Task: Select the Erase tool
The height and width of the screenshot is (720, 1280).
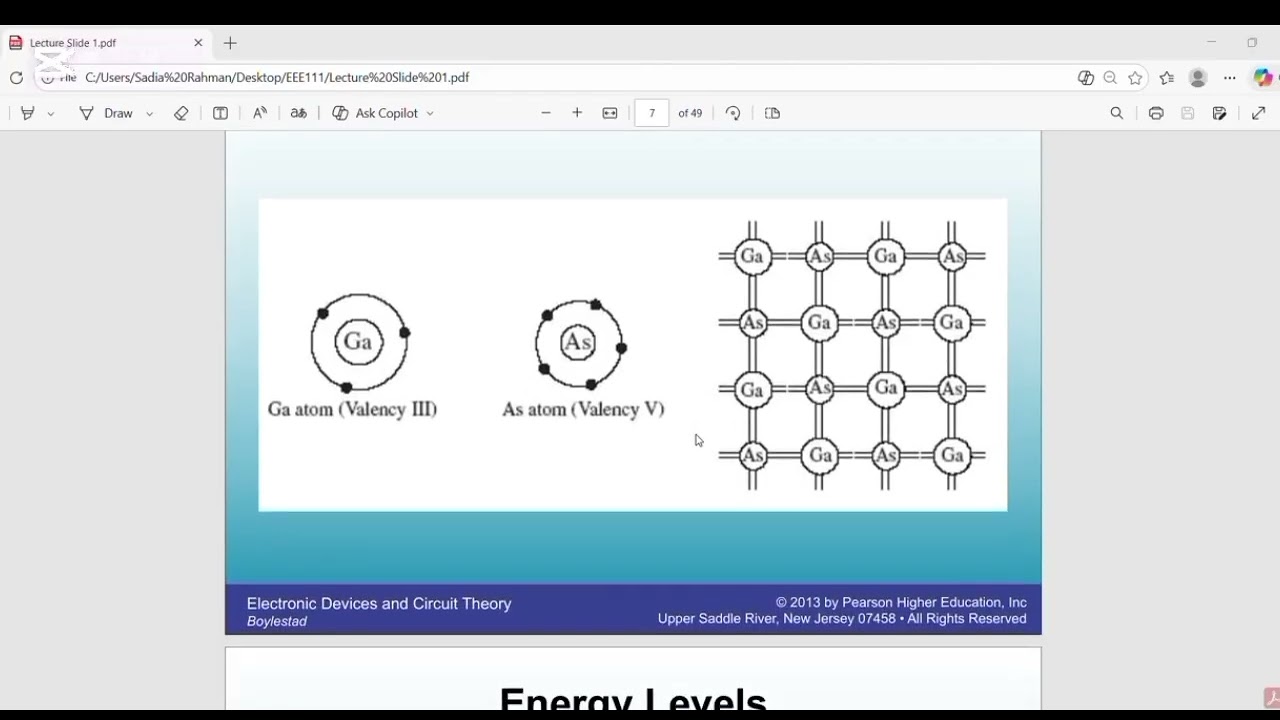Action: (181, 113)
